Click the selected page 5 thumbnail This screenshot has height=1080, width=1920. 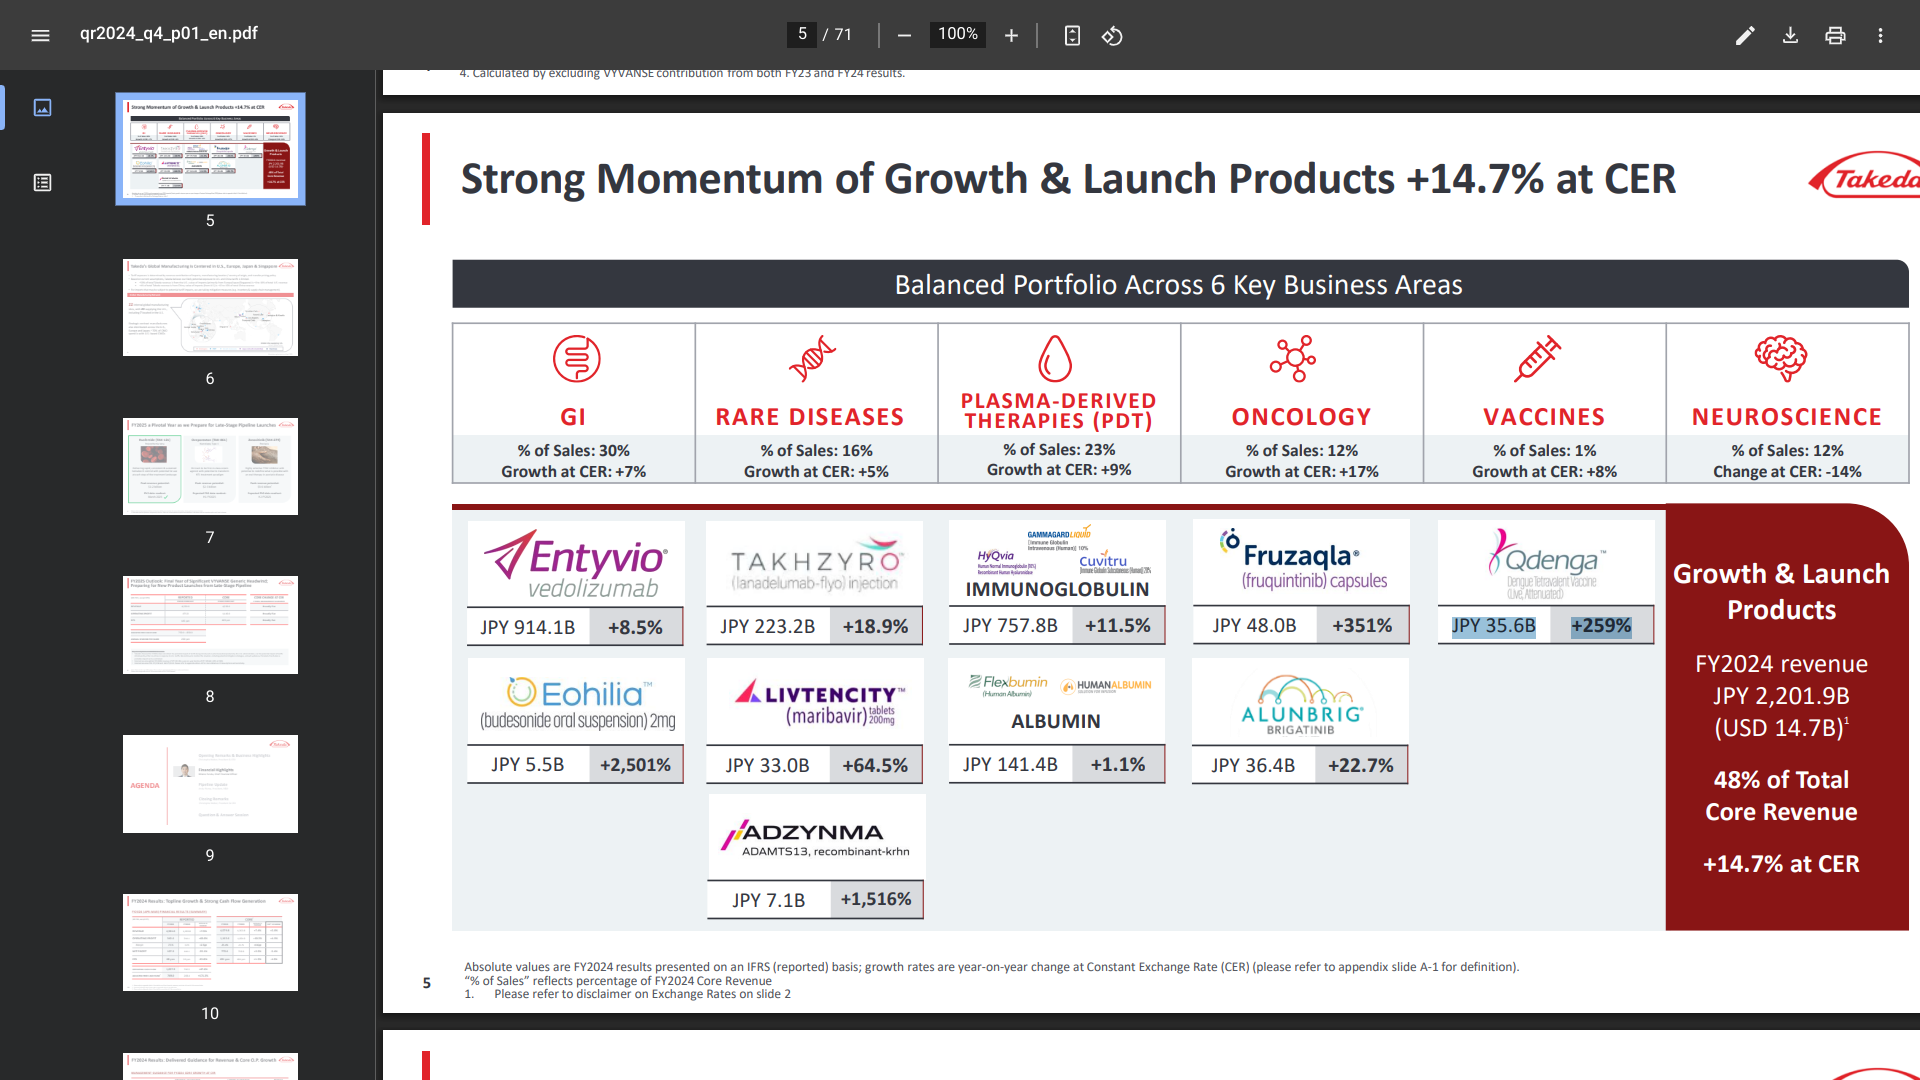coord(210,148)
